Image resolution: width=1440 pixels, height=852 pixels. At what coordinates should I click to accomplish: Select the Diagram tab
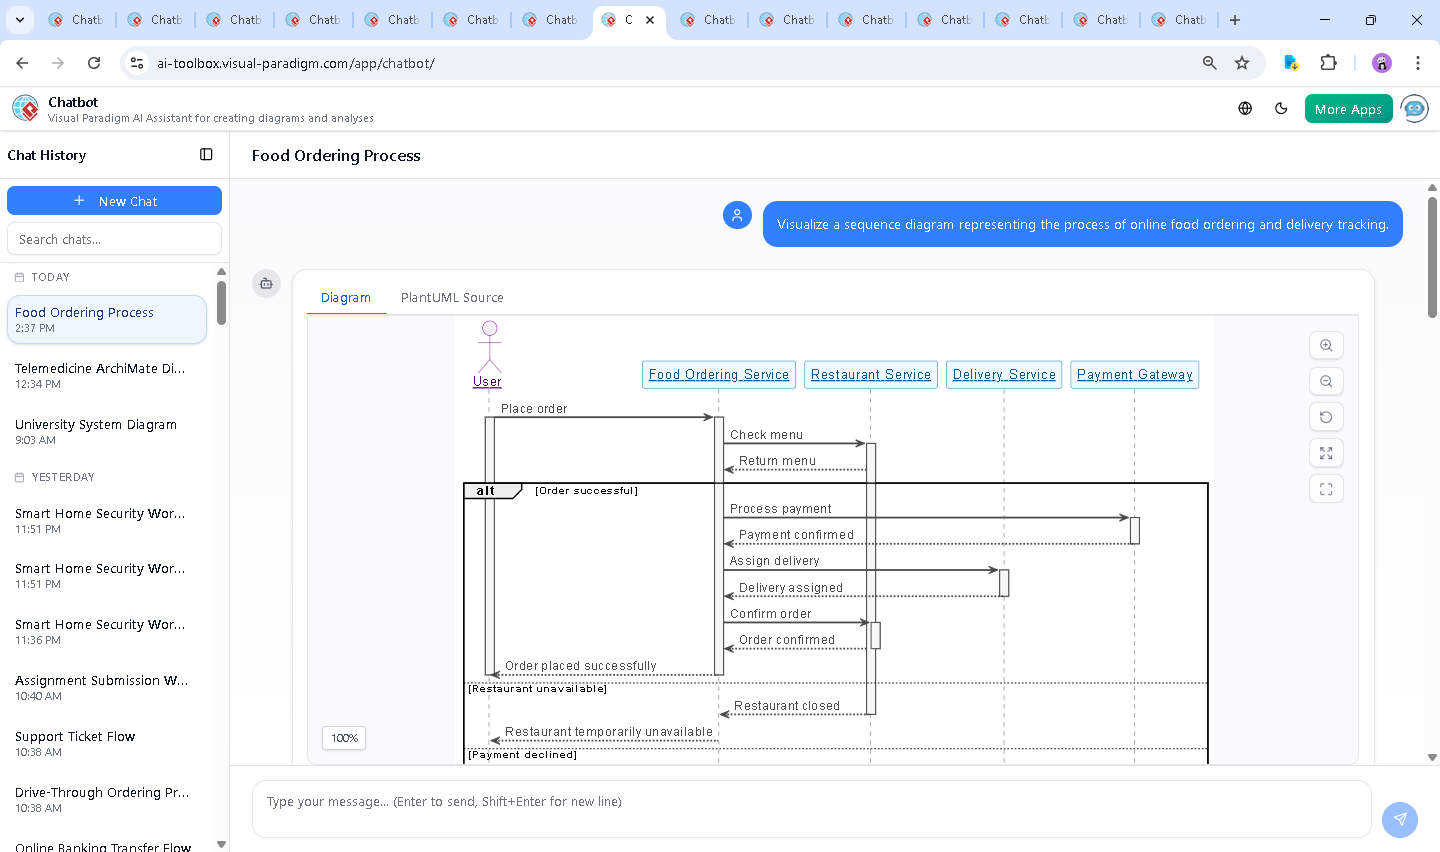point(346,298)
